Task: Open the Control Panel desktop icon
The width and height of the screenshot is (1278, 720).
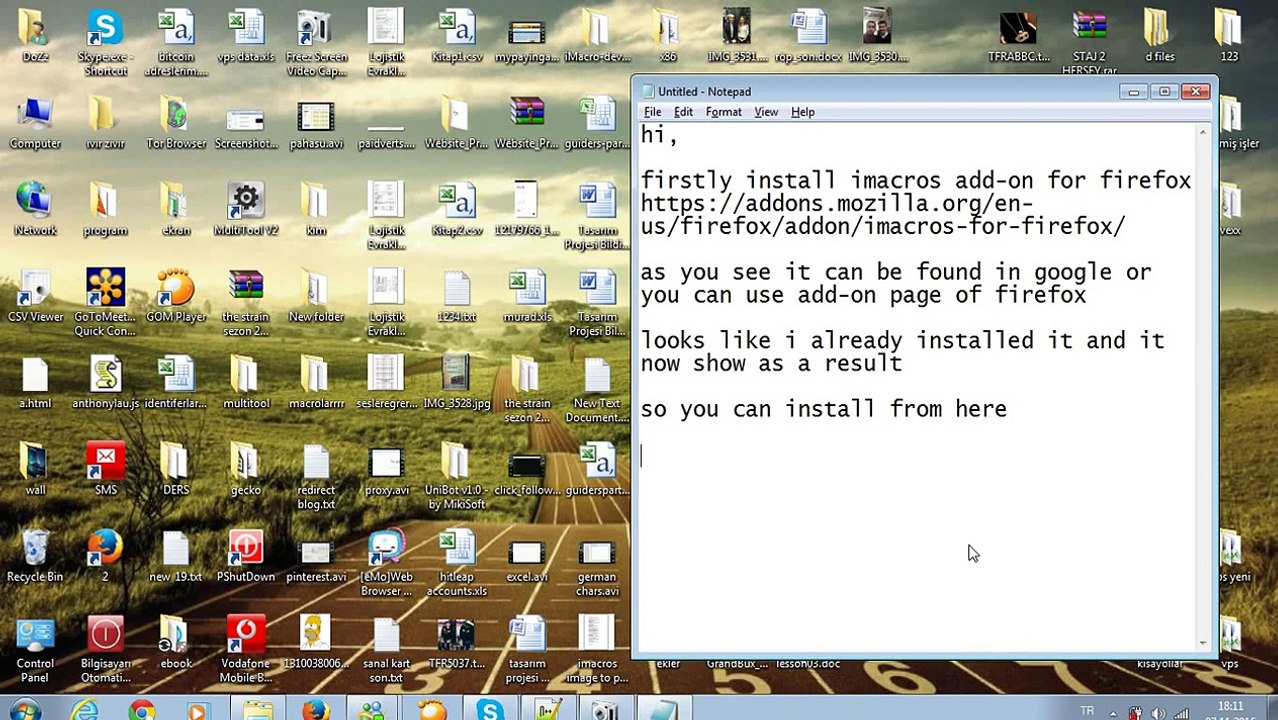Action: pyautogui.click(x=35, y=650)
